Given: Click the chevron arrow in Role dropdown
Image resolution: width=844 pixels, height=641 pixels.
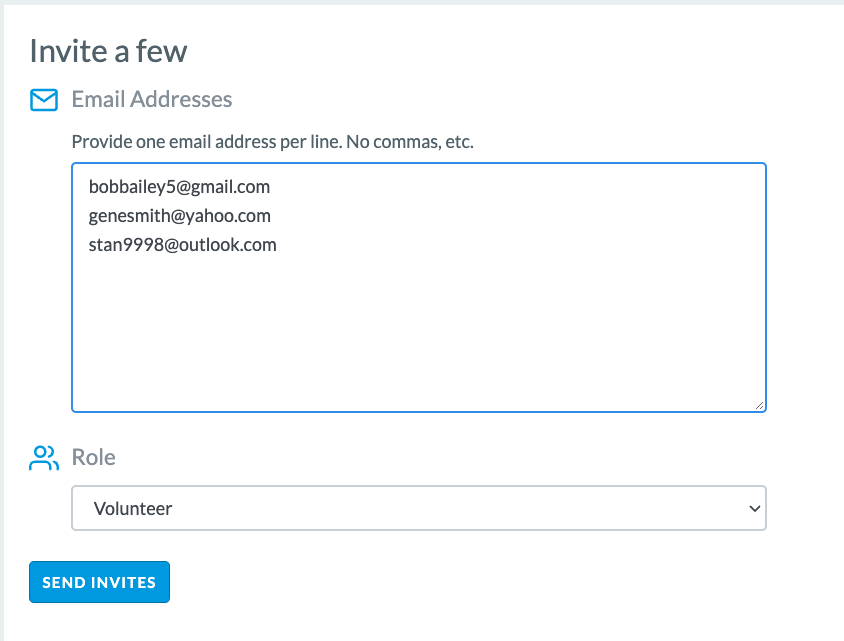Looking at the screenshot, I should click(x=755, y=508).
